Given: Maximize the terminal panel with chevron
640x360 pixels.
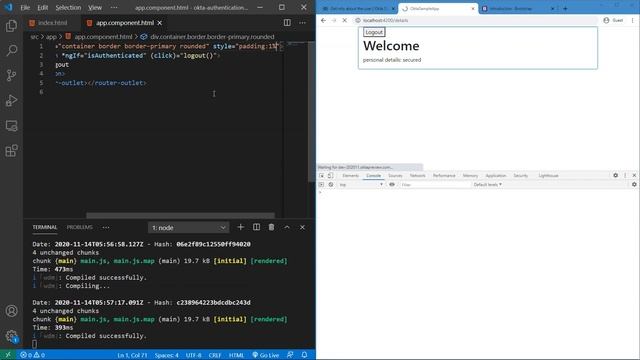Looking at the screenshot, I should point(287,227).
